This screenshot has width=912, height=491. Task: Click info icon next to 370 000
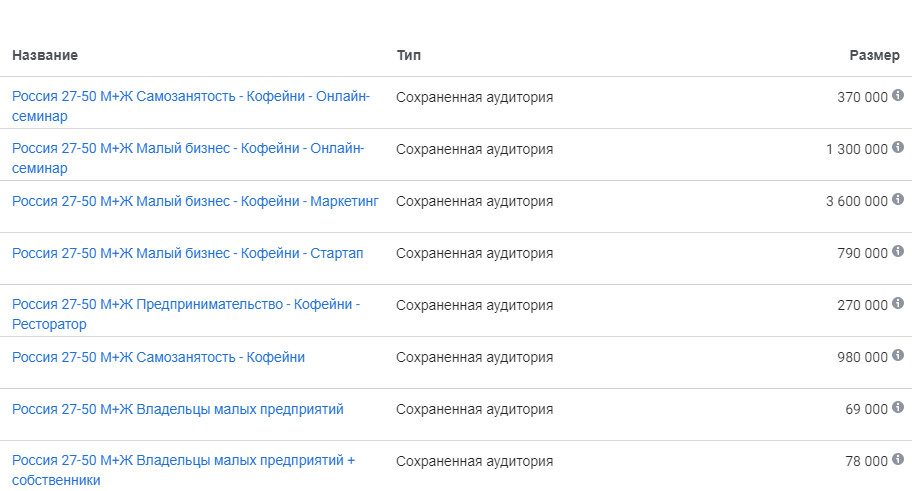[x=898, y=95]
